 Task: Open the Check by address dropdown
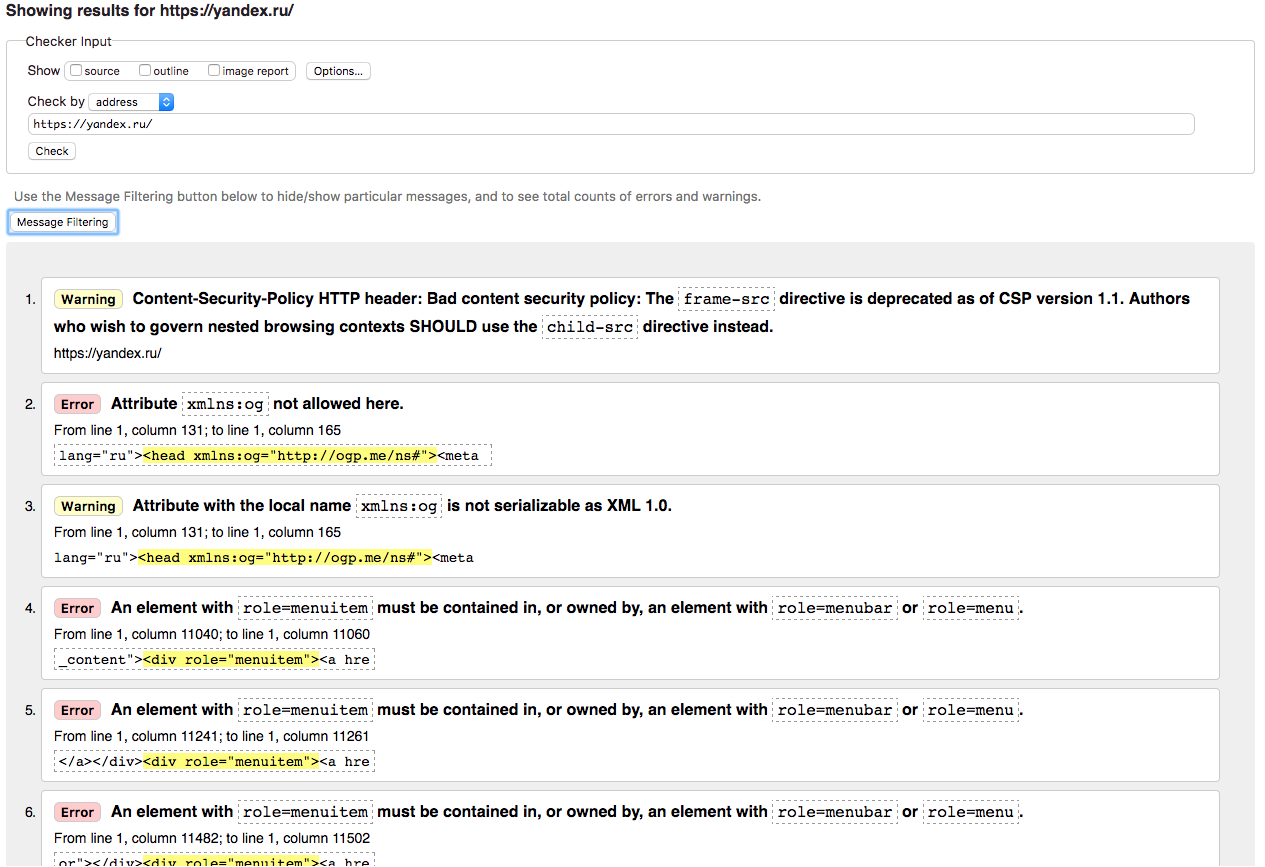pos(131,101)
